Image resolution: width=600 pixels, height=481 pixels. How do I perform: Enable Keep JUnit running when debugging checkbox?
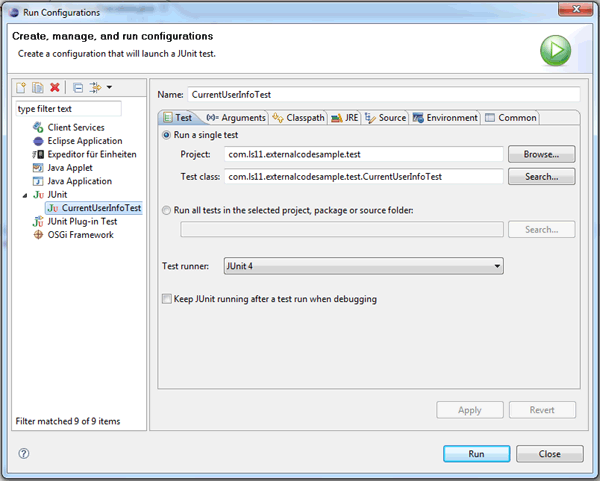pos(167,299)
